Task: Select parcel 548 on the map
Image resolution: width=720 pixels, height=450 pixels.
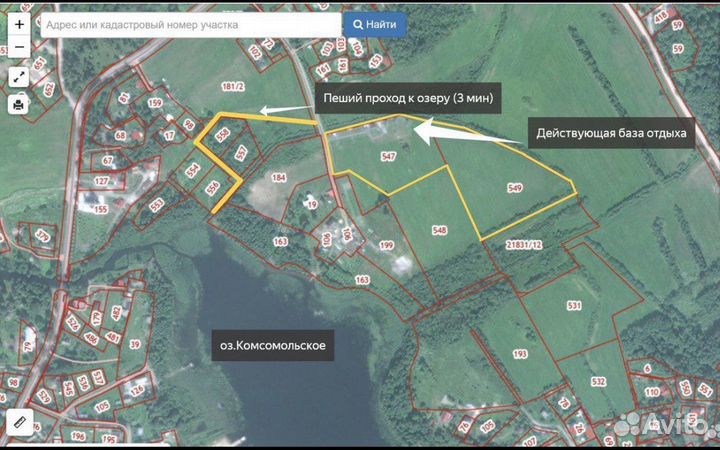Action: 439,229
